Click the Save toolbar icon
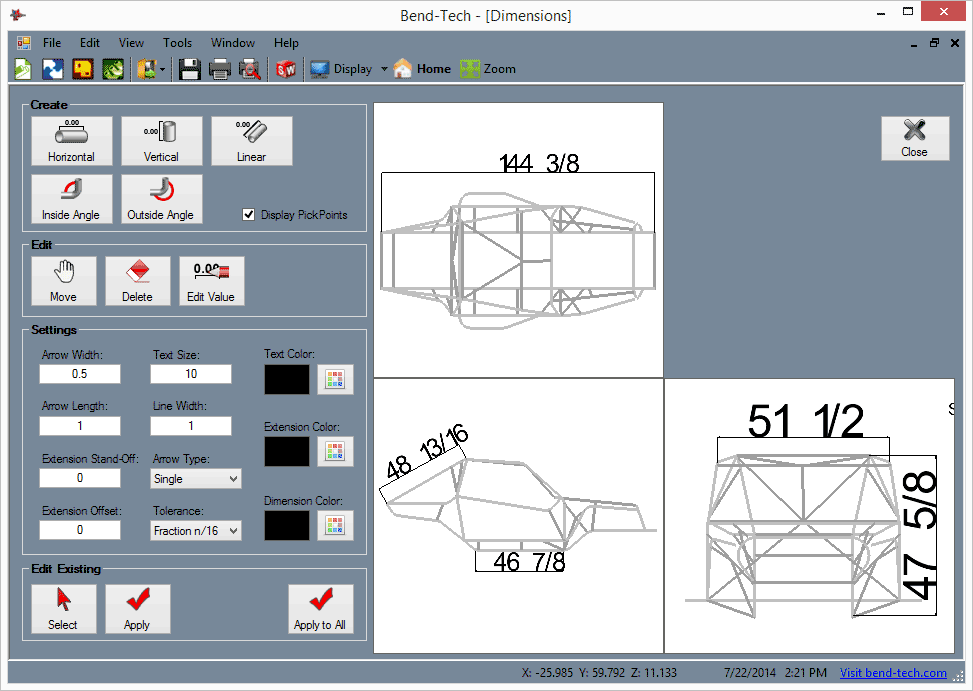 189,68
